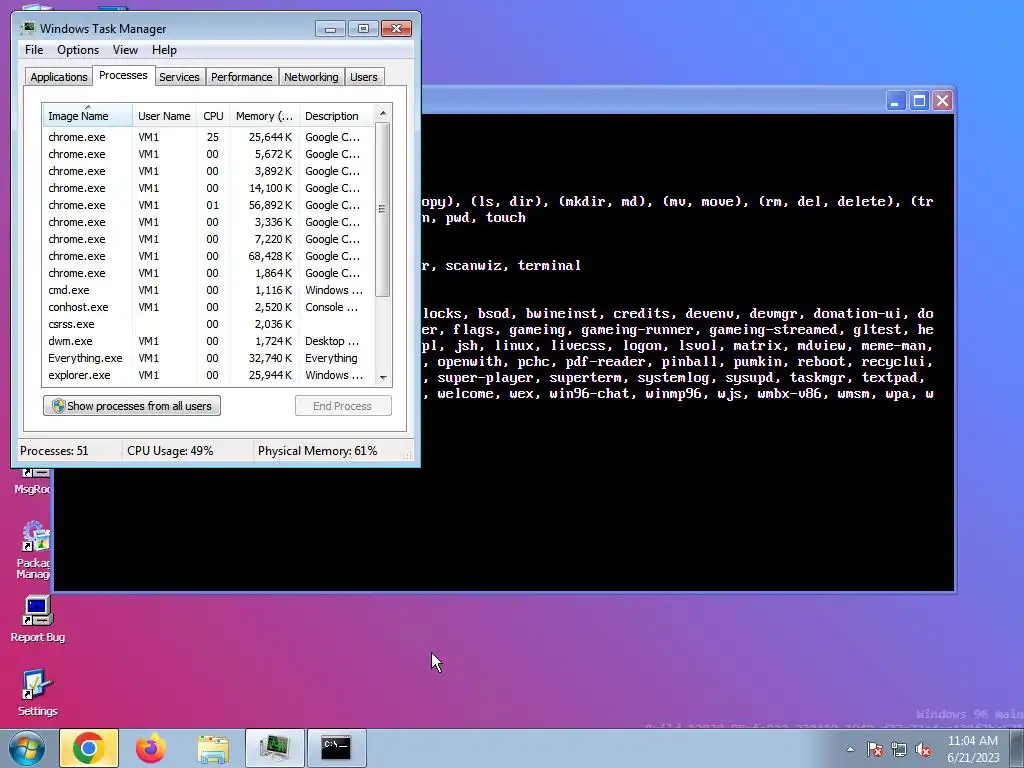Show hidden system tray icons arrow
The image size is (1024, 768).
850,749
